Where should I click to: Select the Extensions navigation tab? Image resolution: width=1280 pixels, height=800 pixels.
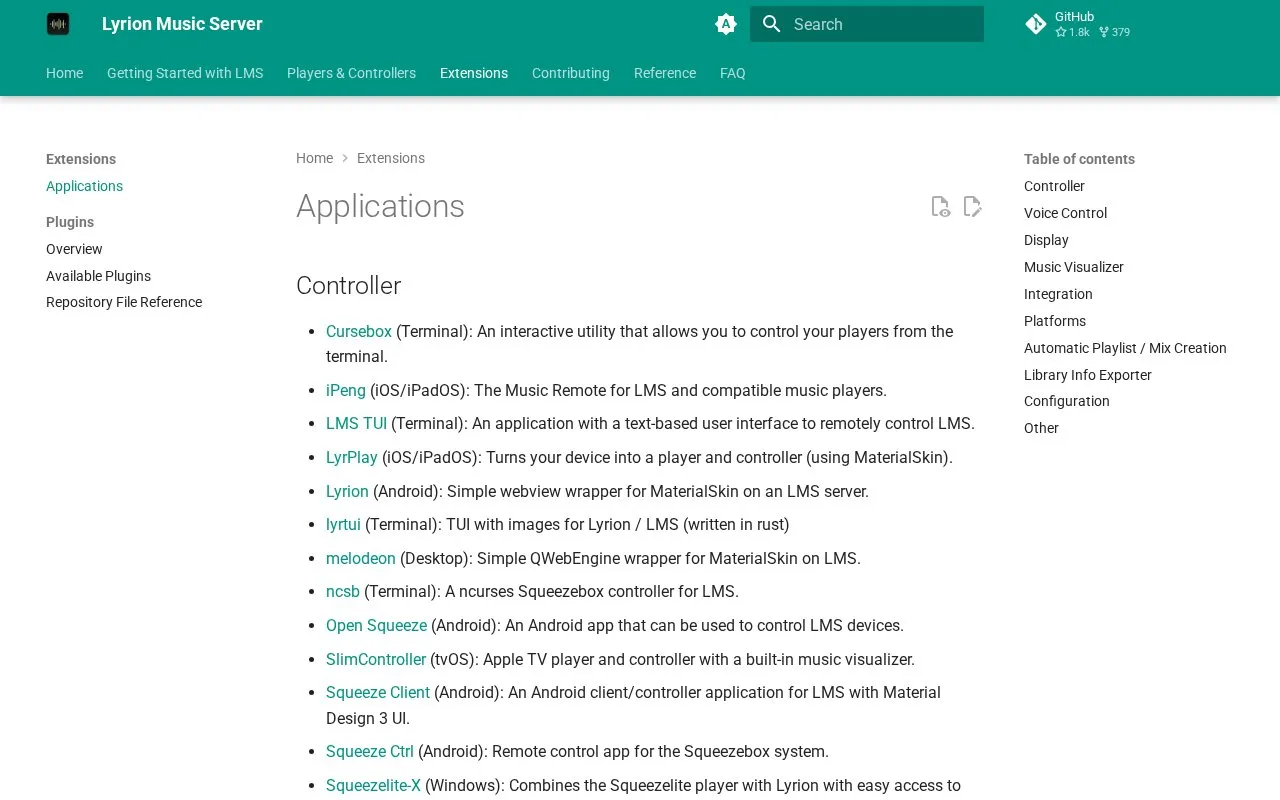(x=474, y=73)
